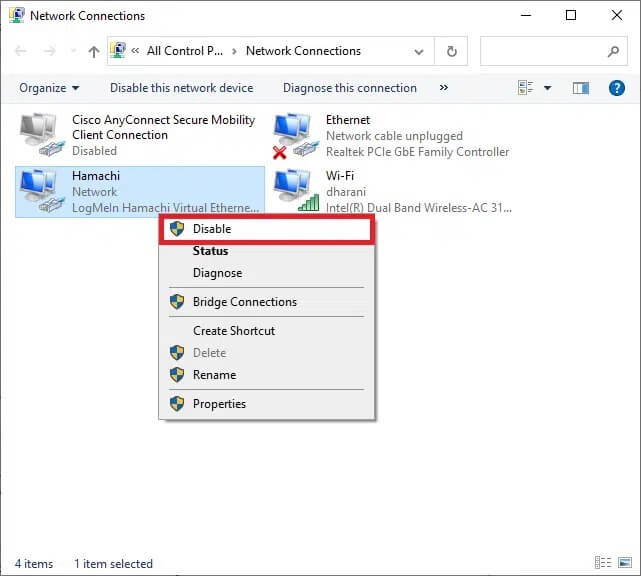The image size is (641, 576).
Task: Click Disable this network device
Action: click(182, 88)
